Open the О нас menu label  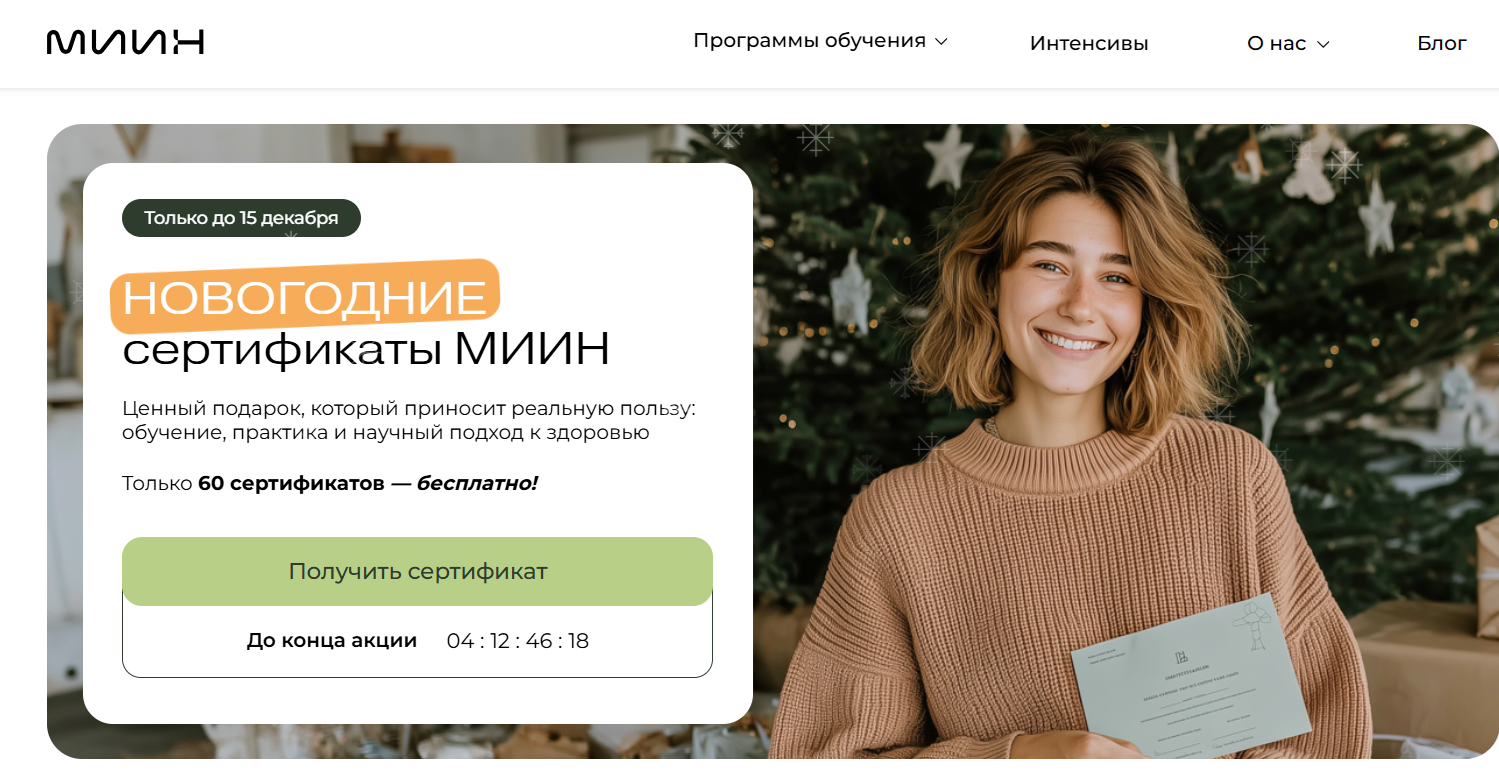(x=1276, y=43)
